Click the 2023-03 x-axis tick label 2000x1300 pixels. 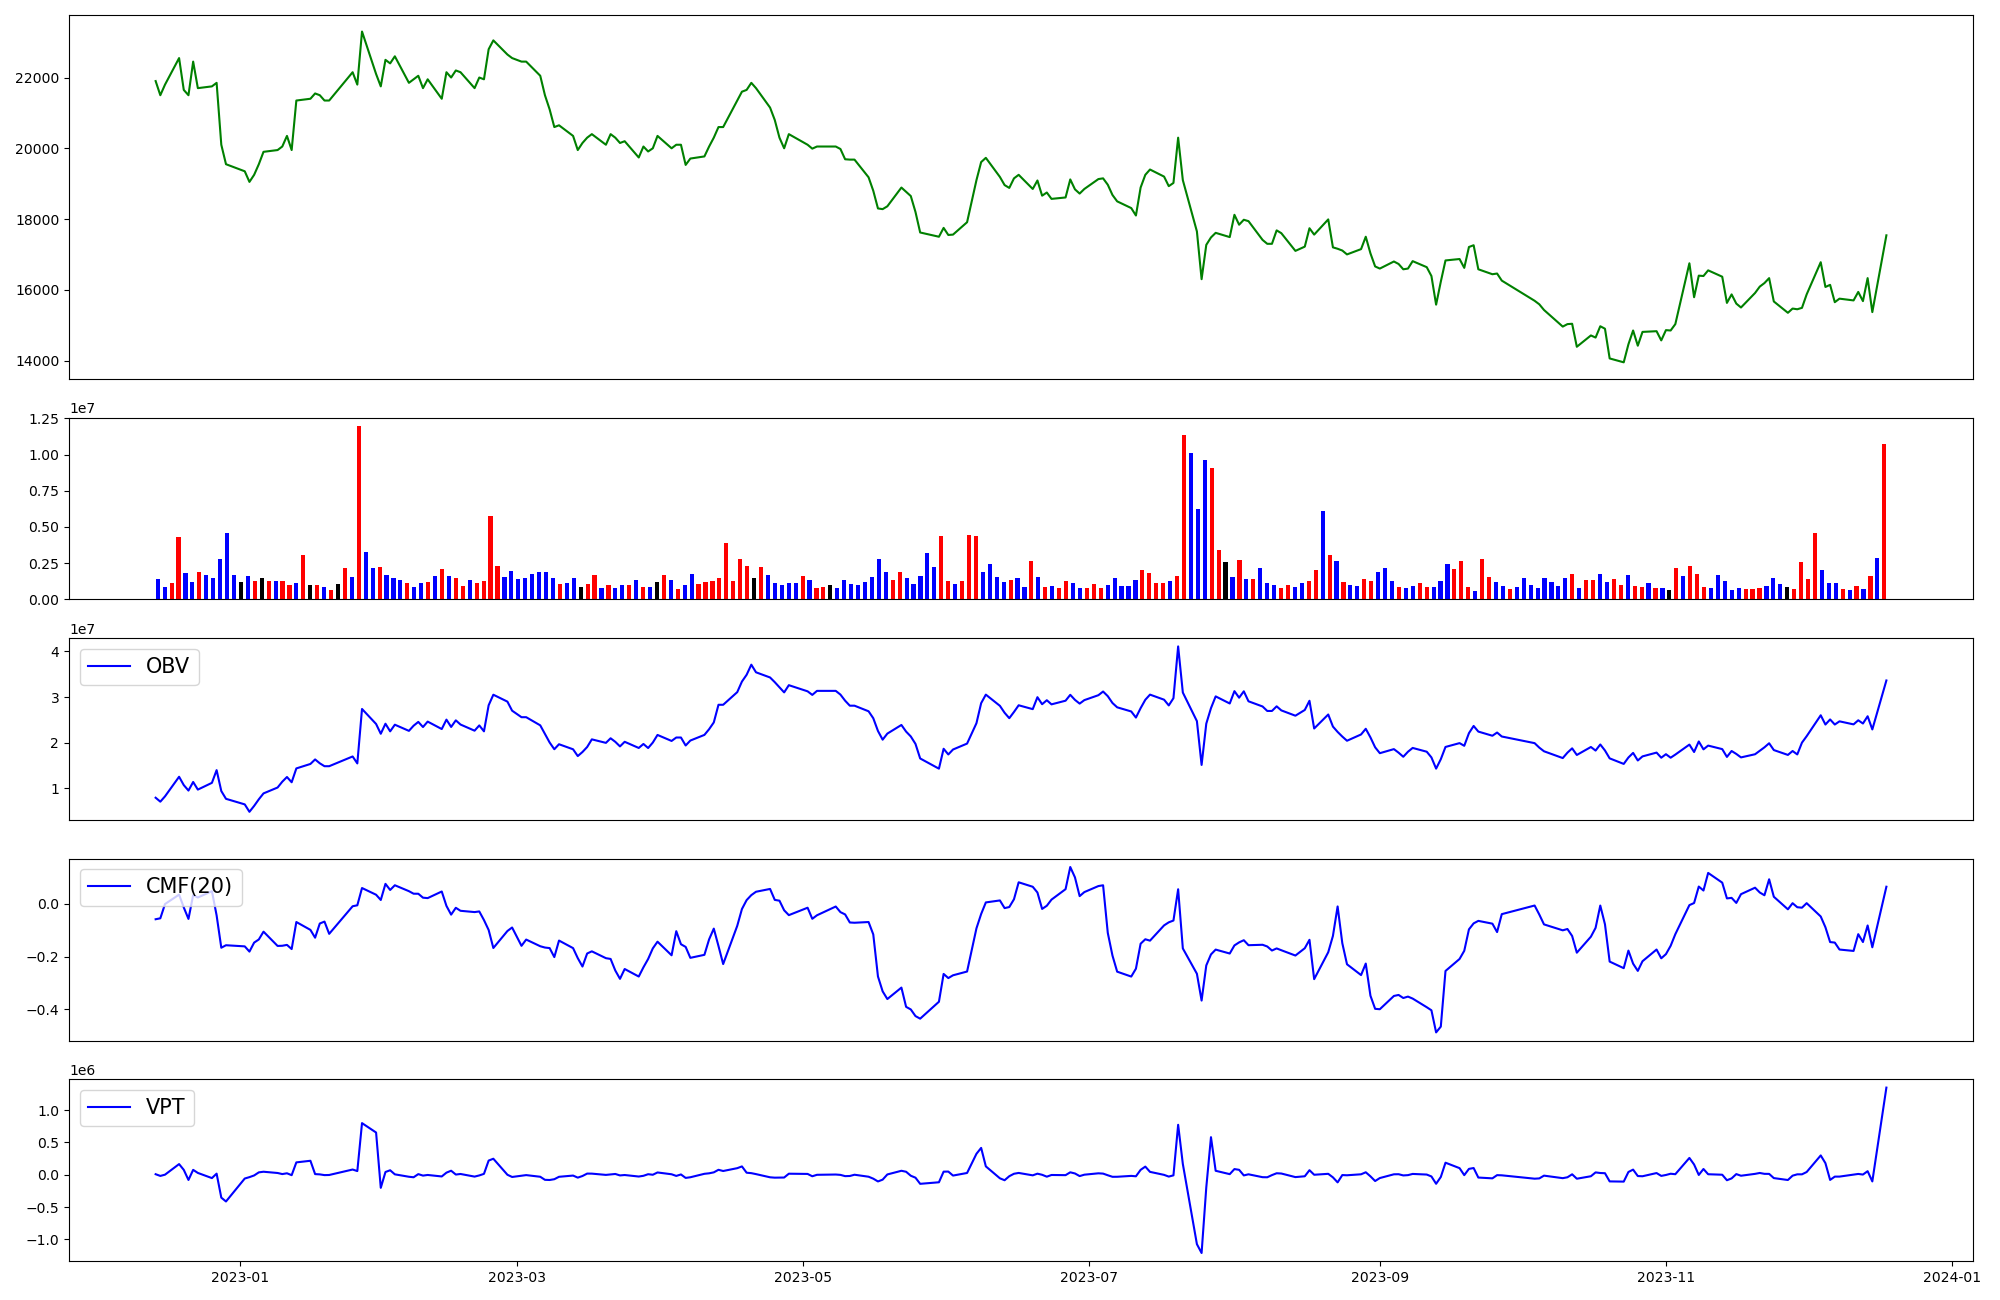pos(517,1277)
